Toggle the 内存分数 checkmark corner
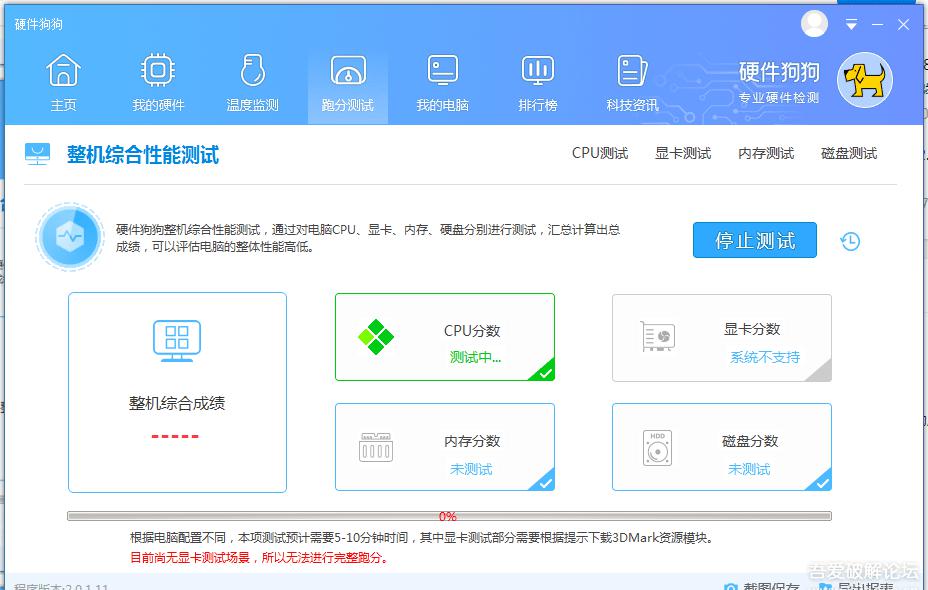 point(543,481)
